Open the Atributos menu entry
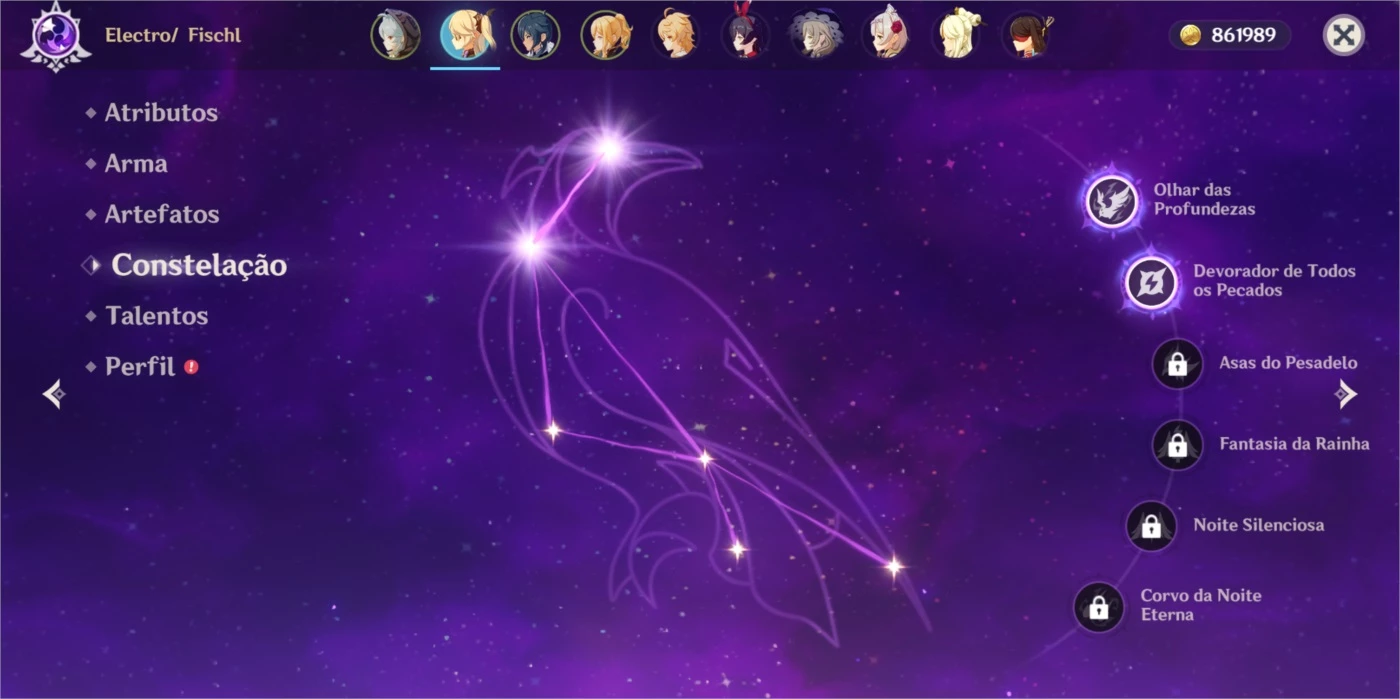 (x=161, y=113)
